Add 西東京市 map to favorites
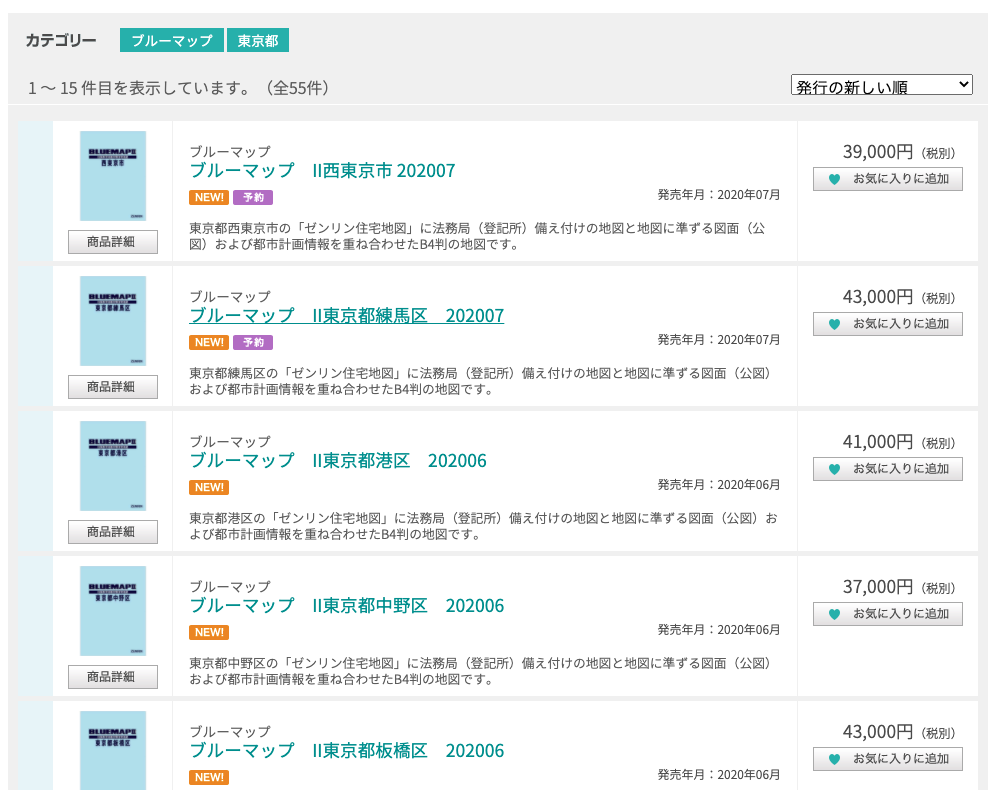Viewport: 998px width, 790px height. click(888, 179)
